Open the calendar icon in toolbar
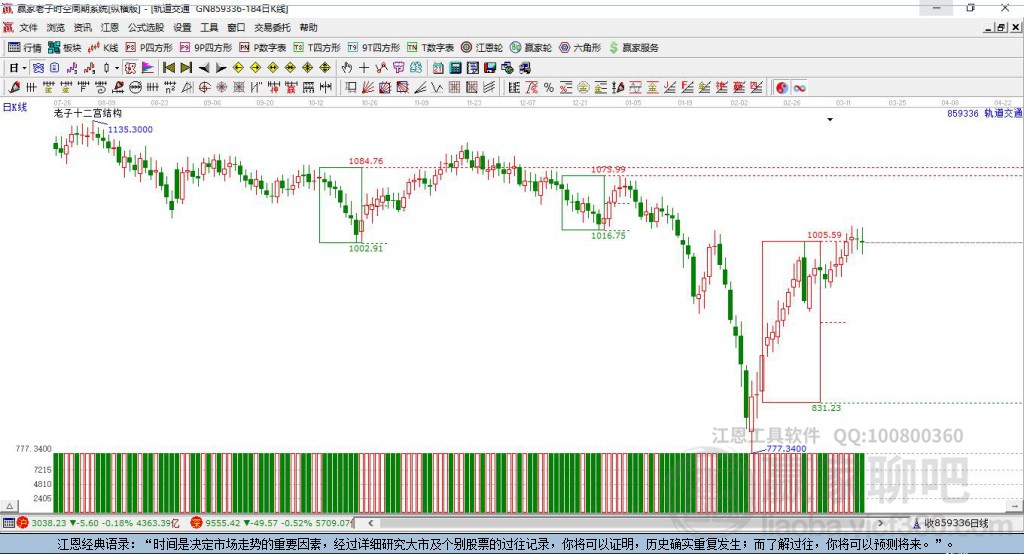The image size is (1024, 554). click(x=438, y=67)
